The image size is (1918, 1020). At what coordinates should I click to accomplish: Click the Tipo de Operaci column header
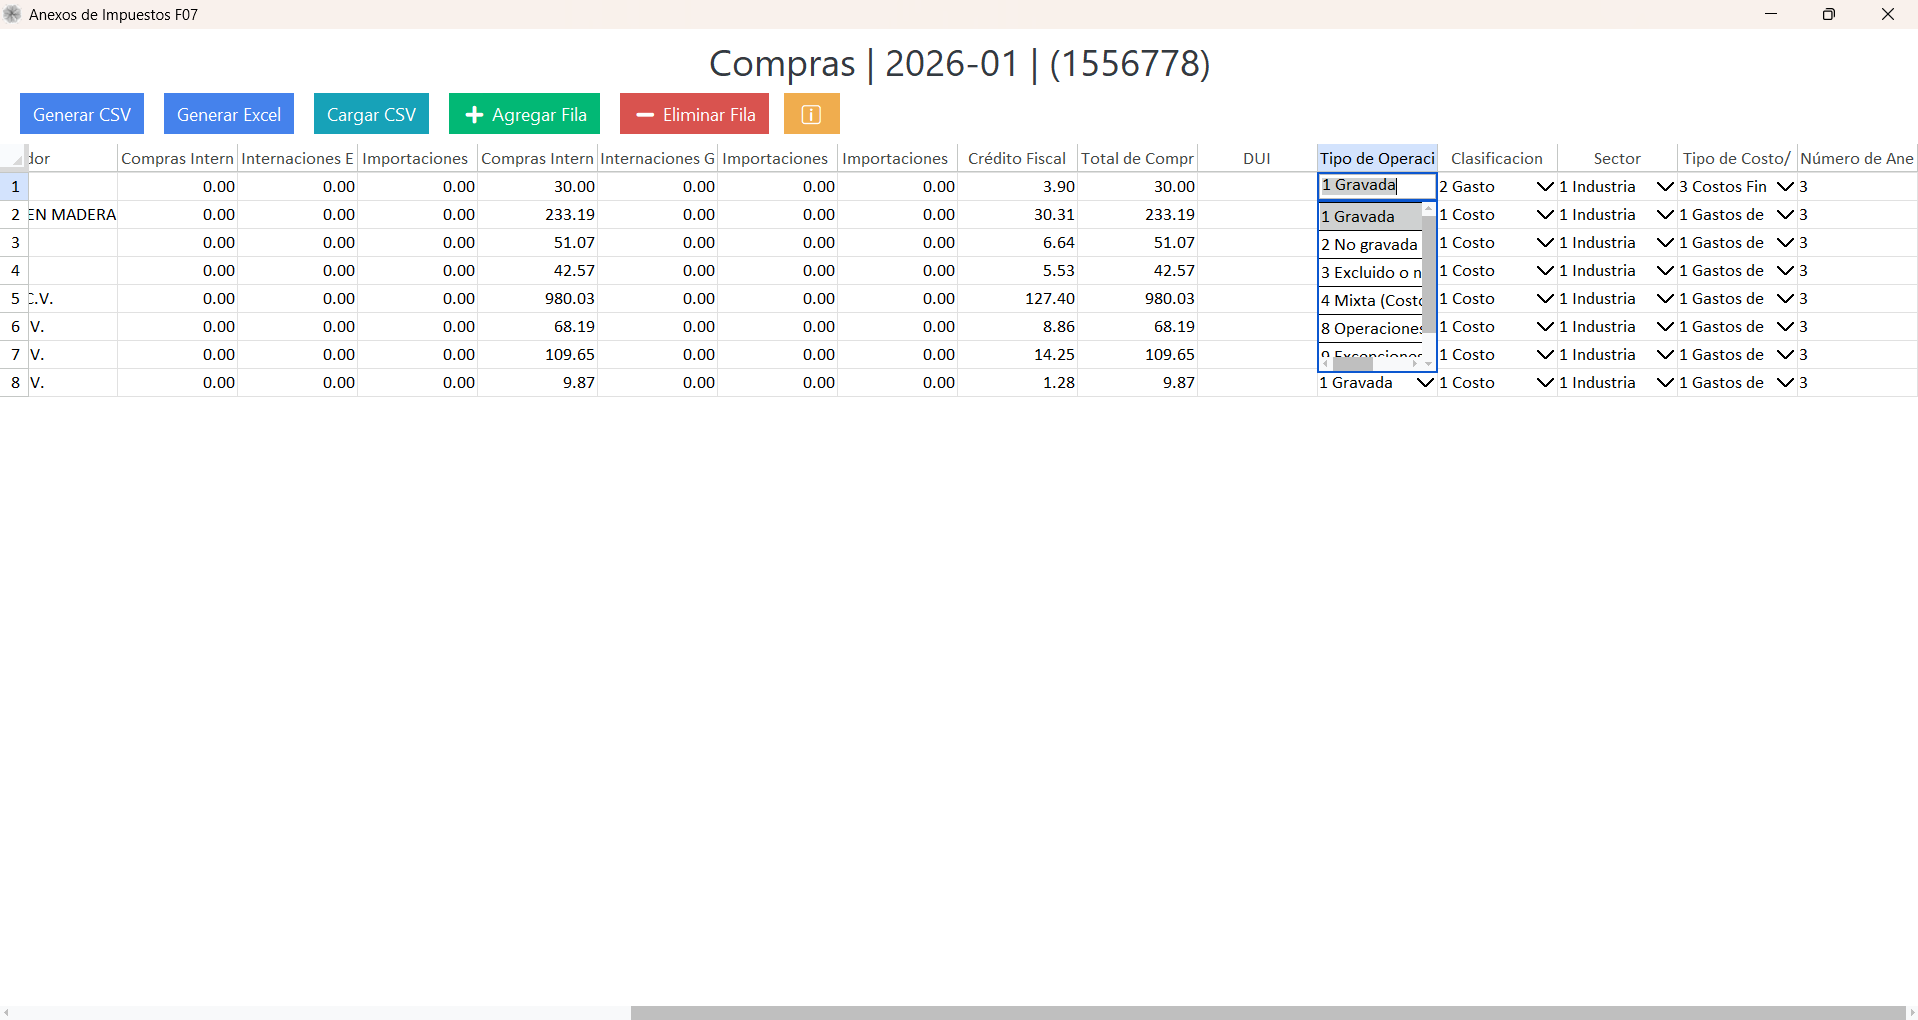click(1377, 158)
